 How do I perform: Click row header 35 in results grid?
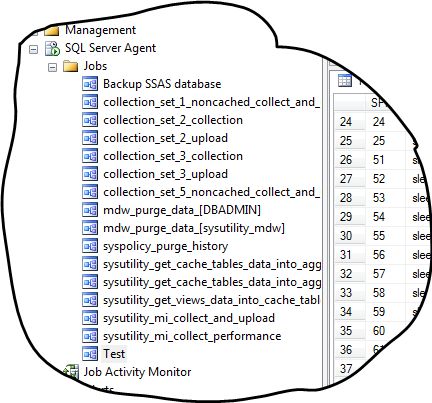349,331
